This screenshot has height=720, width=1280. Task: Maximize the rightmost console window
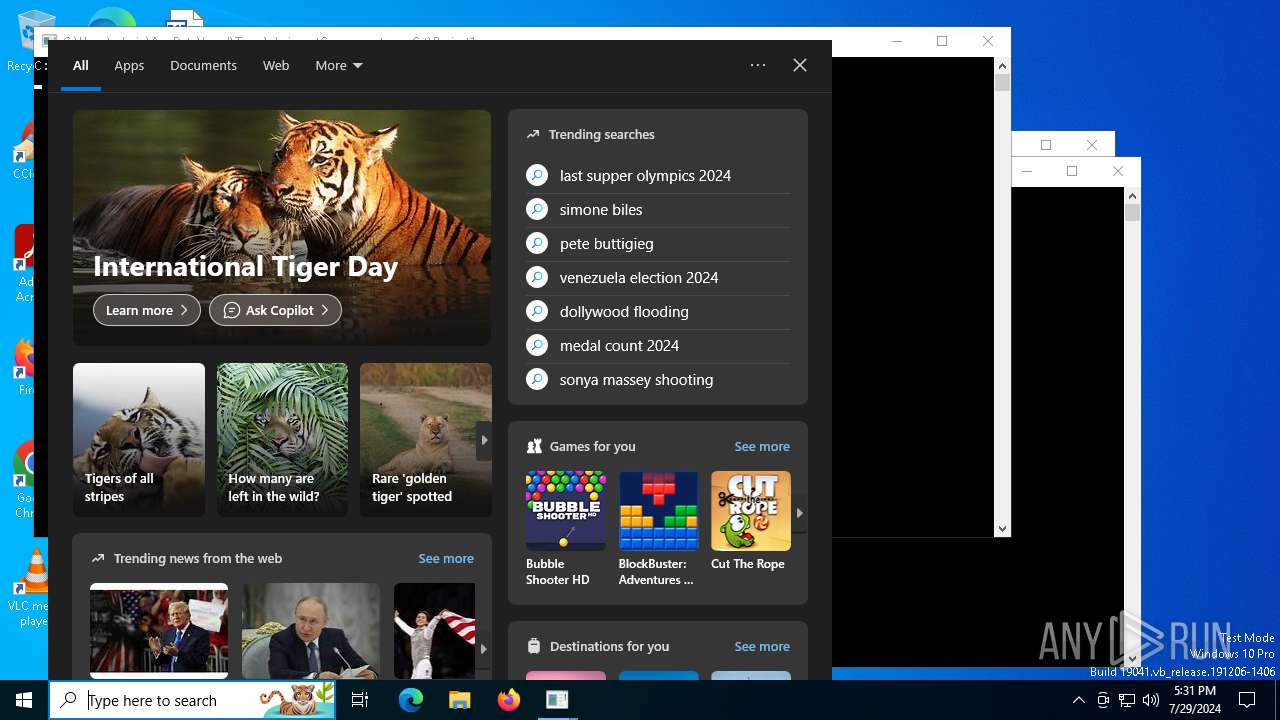coord(1072,171)
